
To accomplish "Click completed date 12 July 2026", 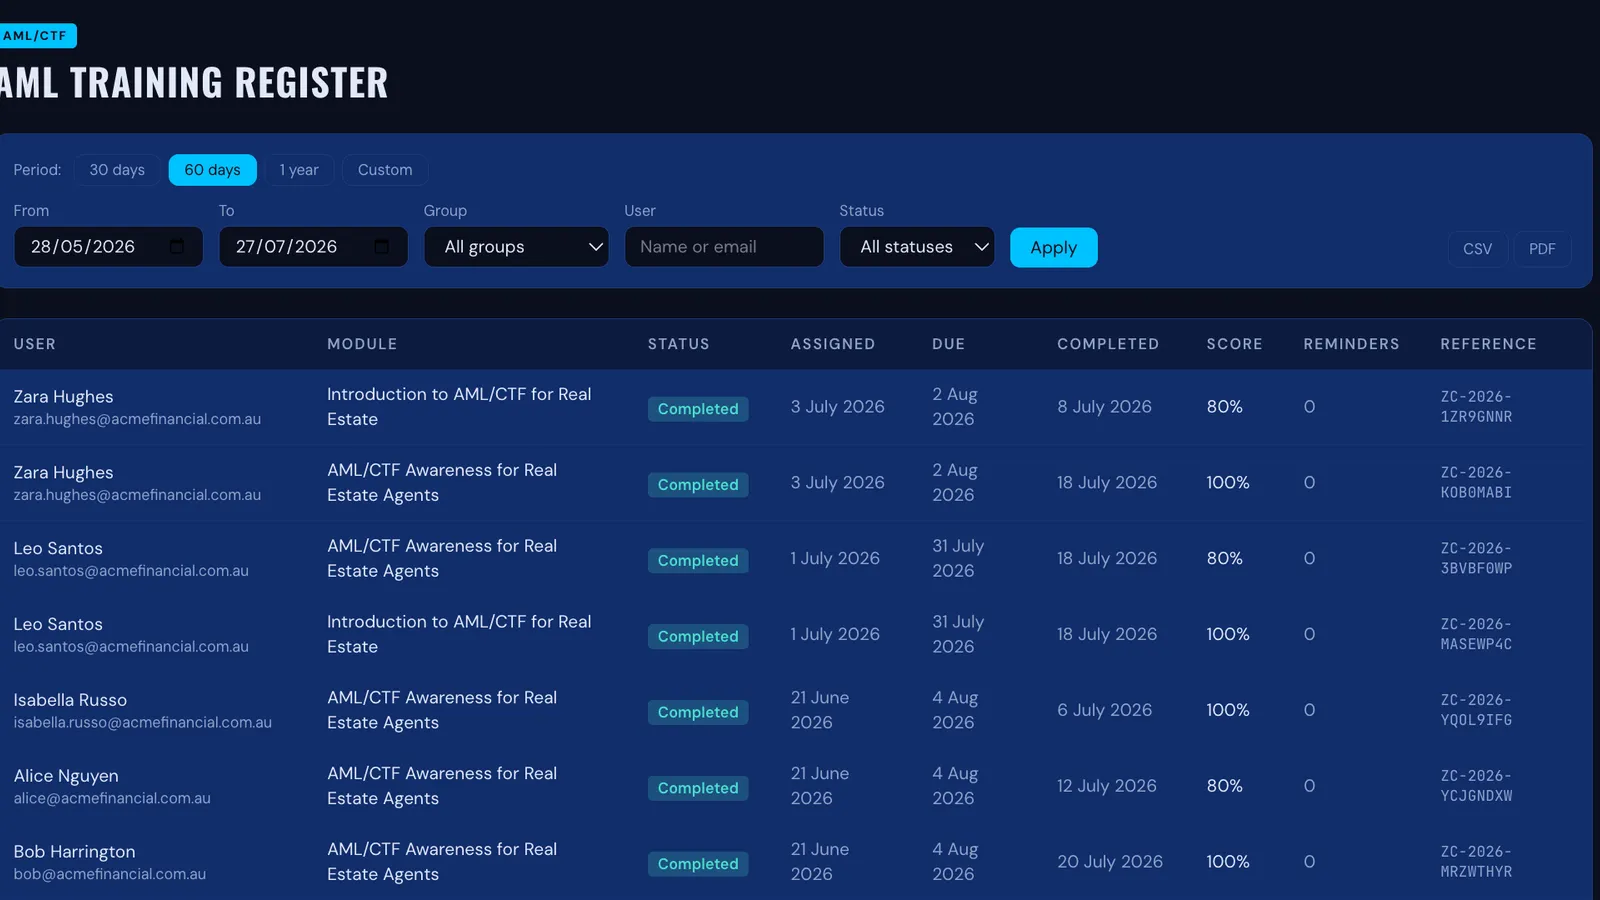I will tap(1107, 786).
